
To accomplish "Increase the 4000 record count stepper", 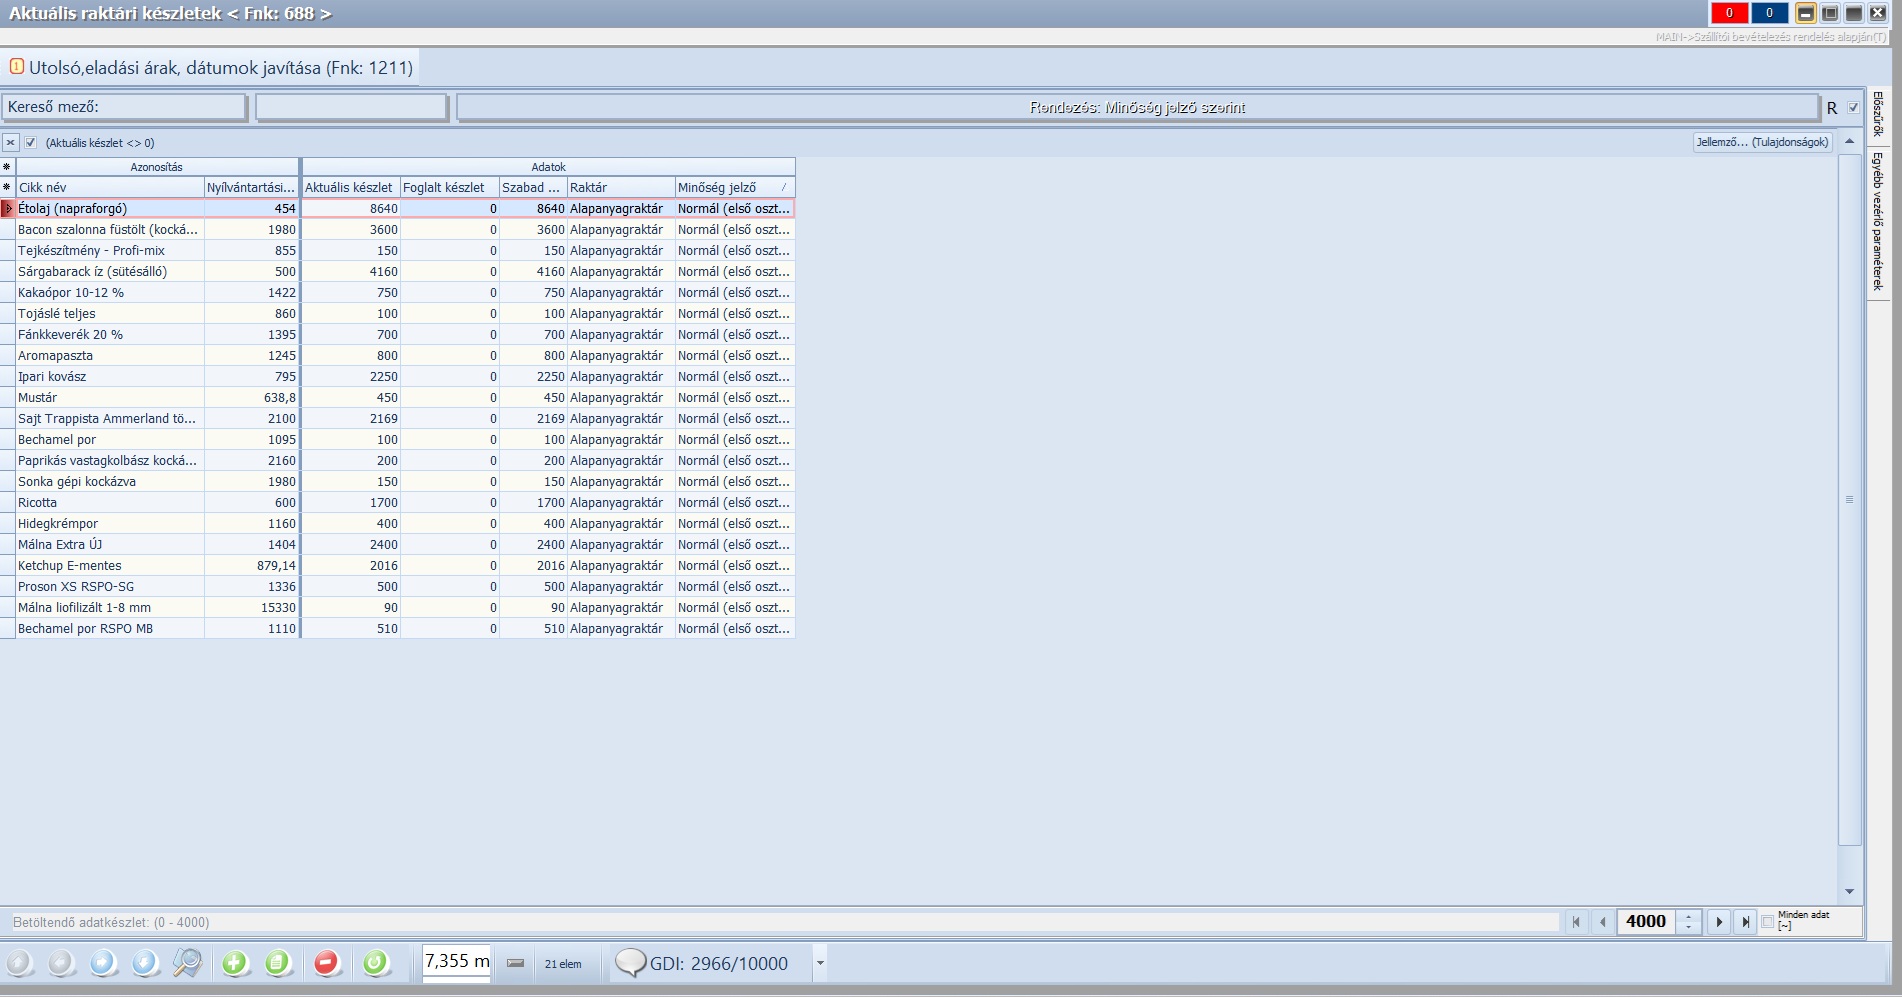I will [1689, 916].
